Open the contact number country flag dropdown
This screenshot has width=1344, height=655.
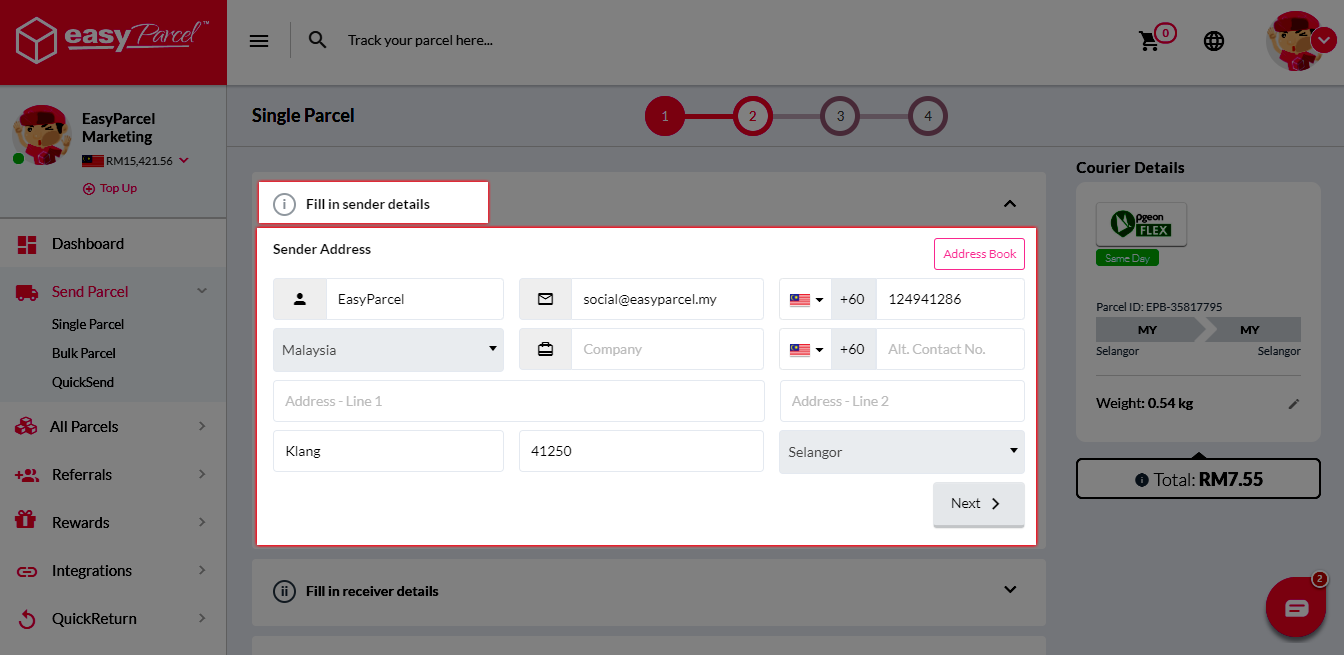pyautogui.click(x=806, y=299)
